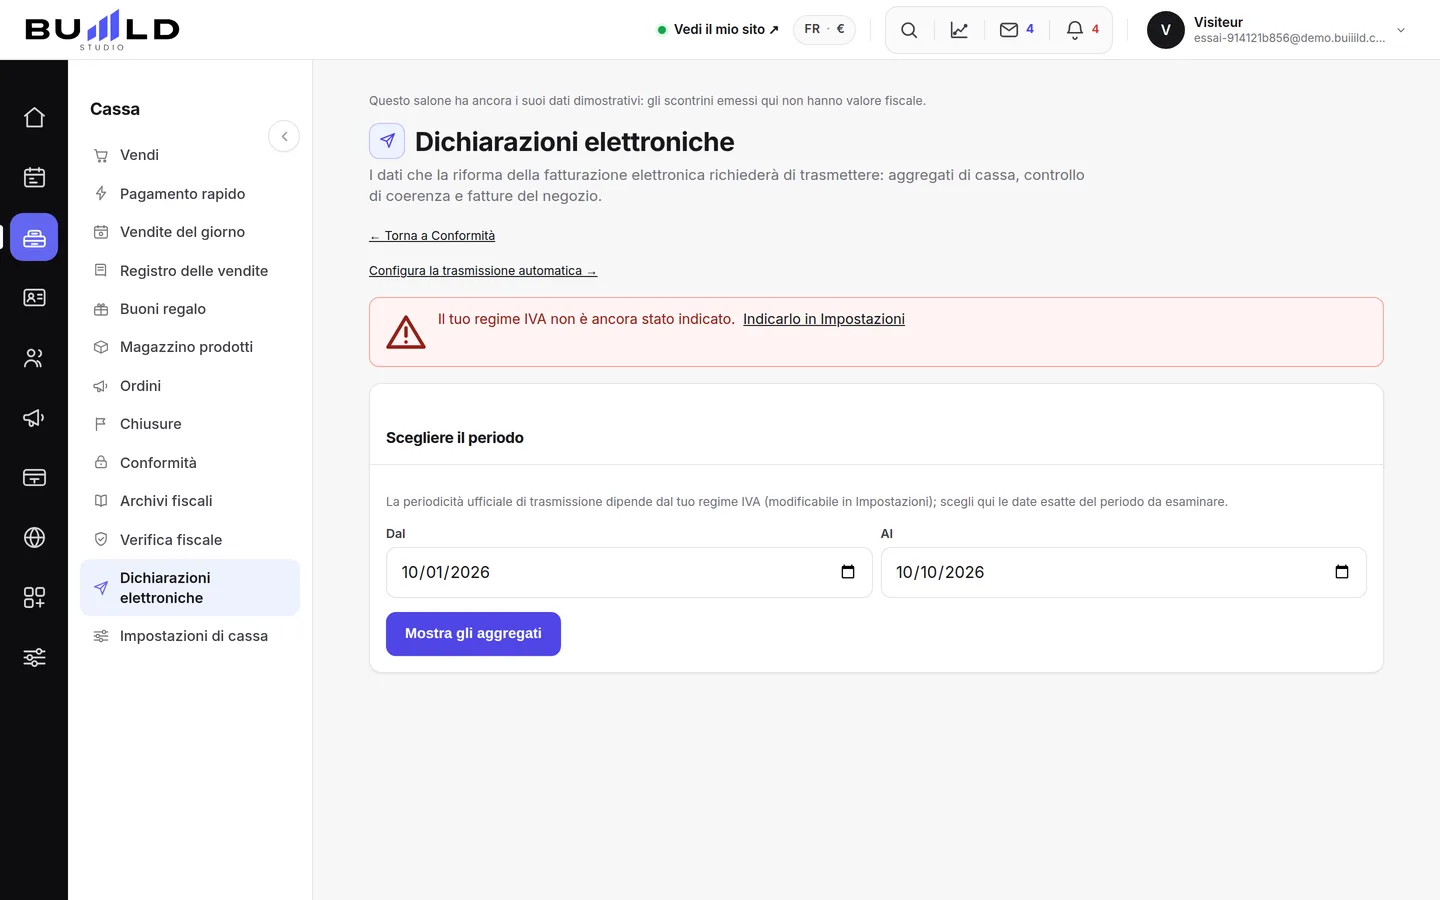Open the Dal date picker calendar icon
Viewport: 1440px width, 900px height.
point(848,572)
